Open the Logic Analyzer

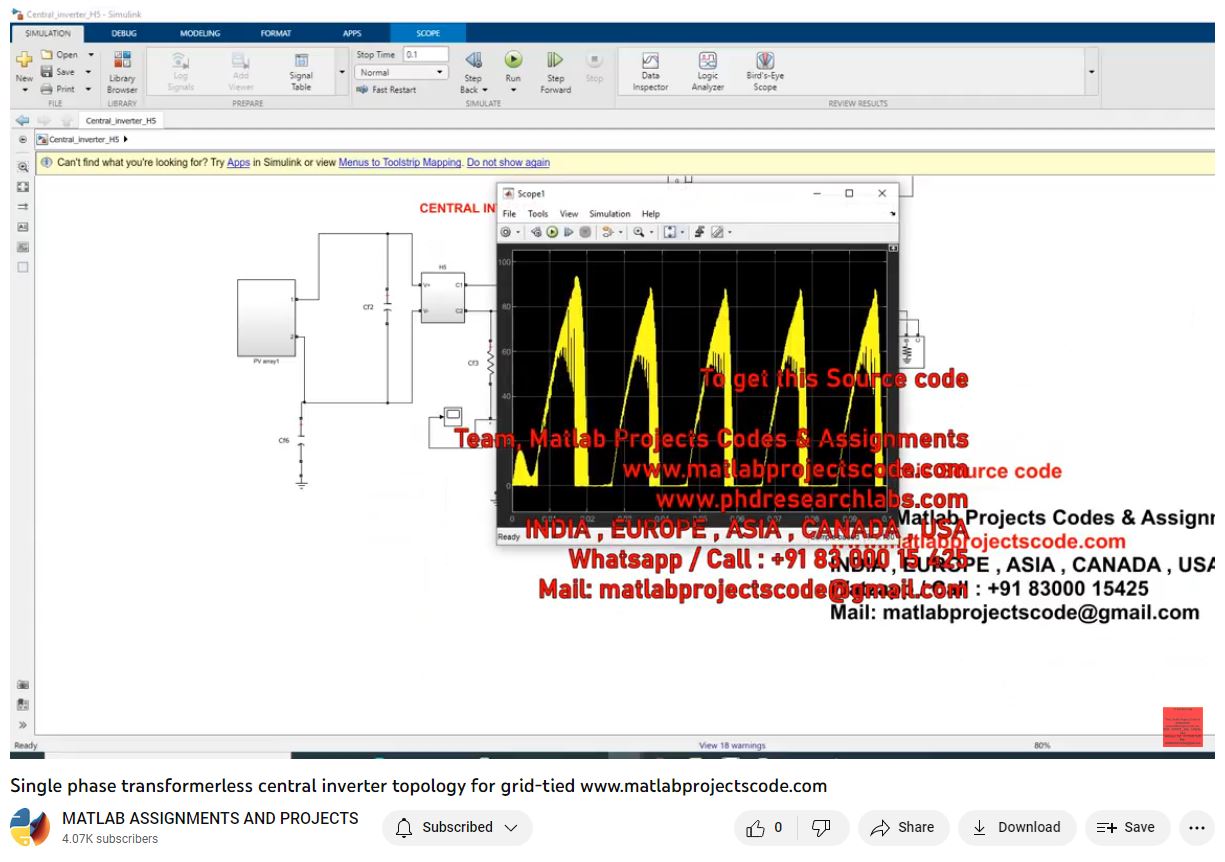707,73
